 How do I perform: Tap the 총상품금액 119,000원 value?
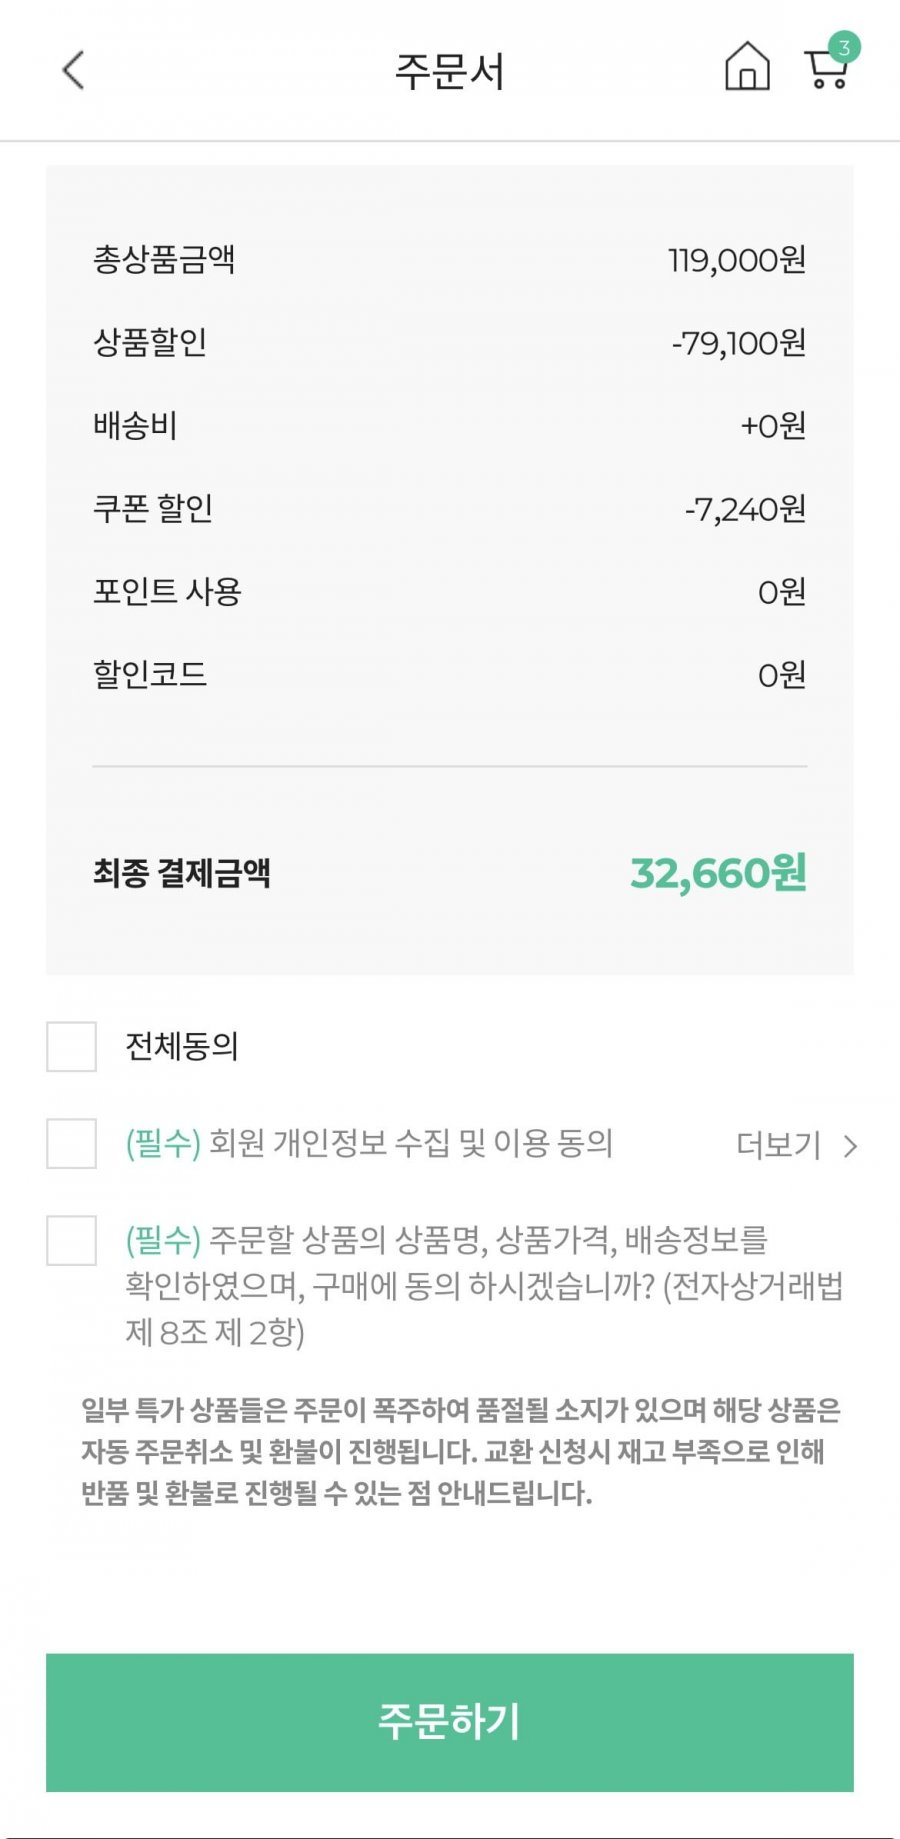click(736, 260)
